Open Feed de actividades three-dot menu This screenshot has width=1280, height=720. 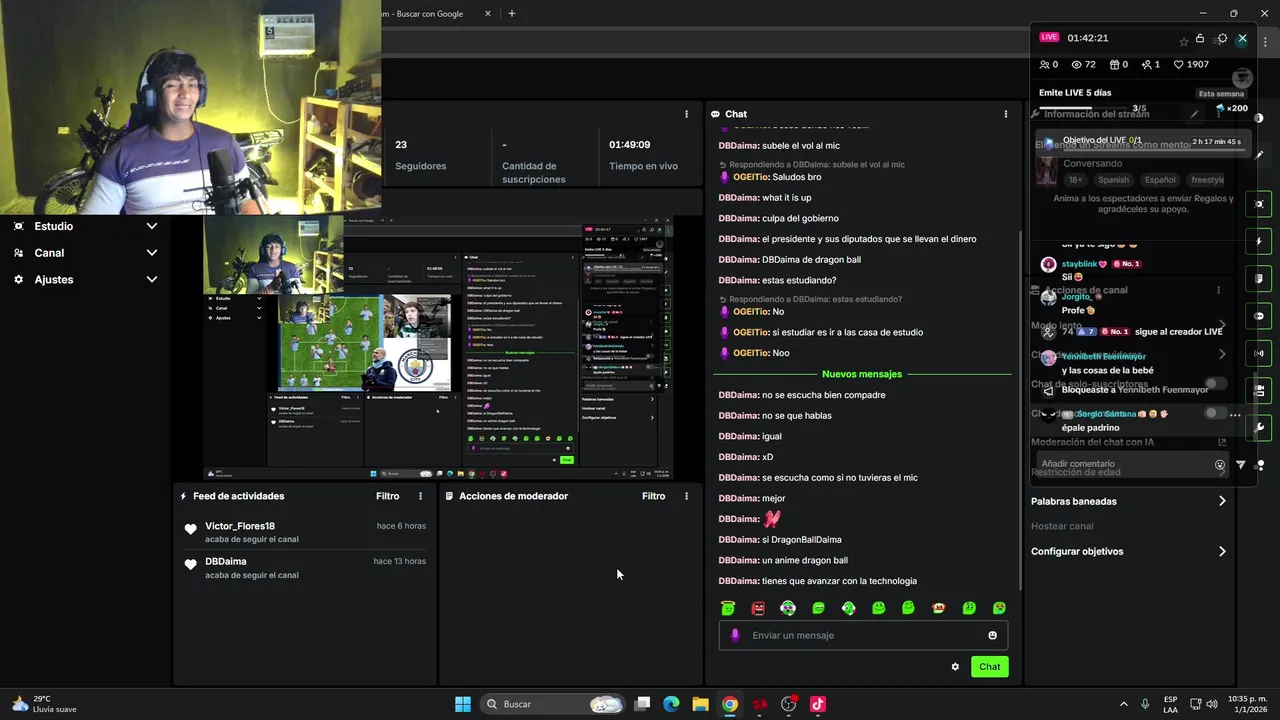(x=420, y=496)
